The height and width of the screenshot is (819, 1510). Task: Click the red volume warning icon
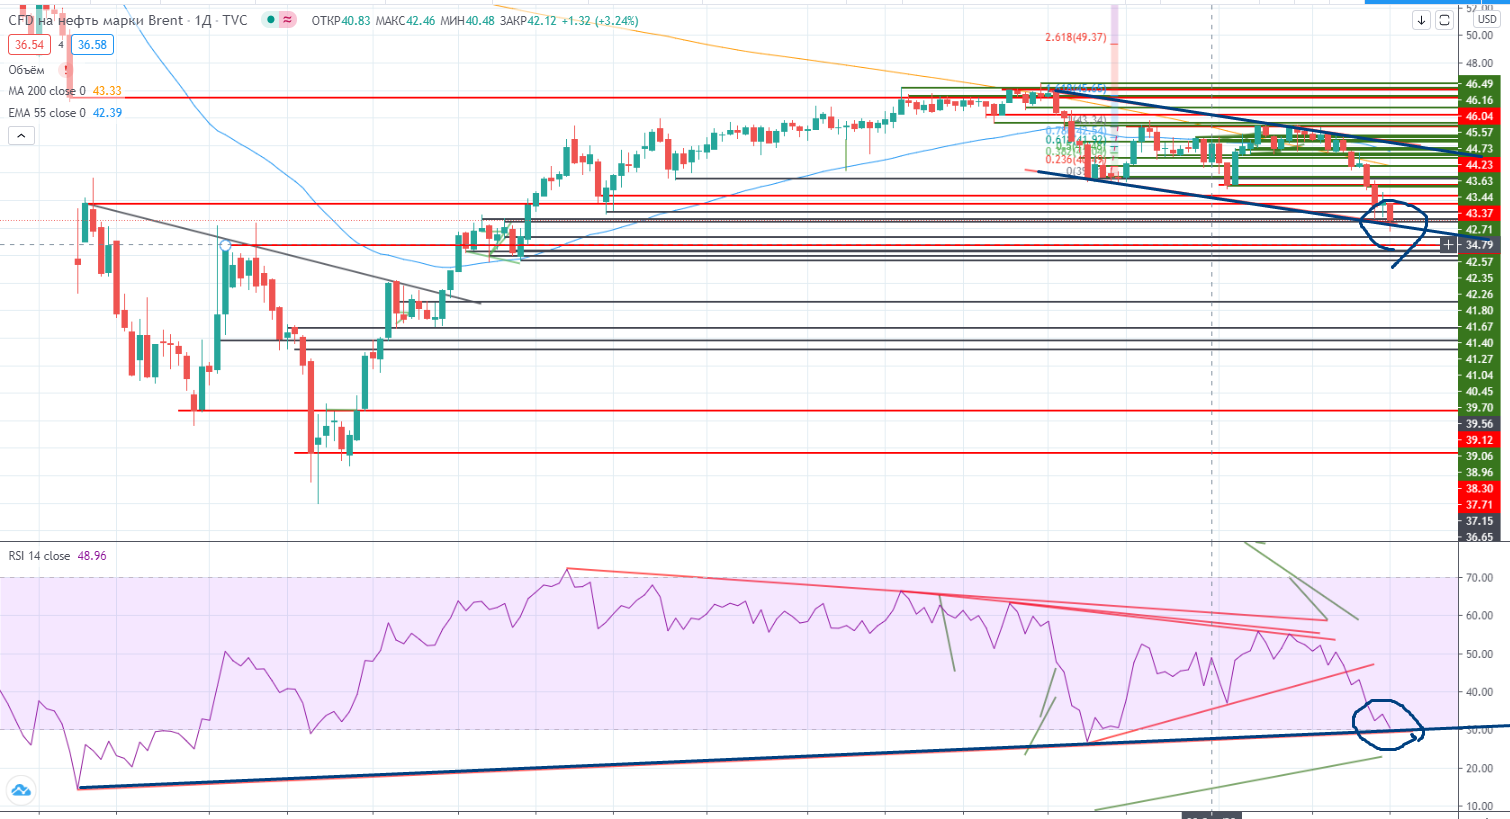pos(66,70)
